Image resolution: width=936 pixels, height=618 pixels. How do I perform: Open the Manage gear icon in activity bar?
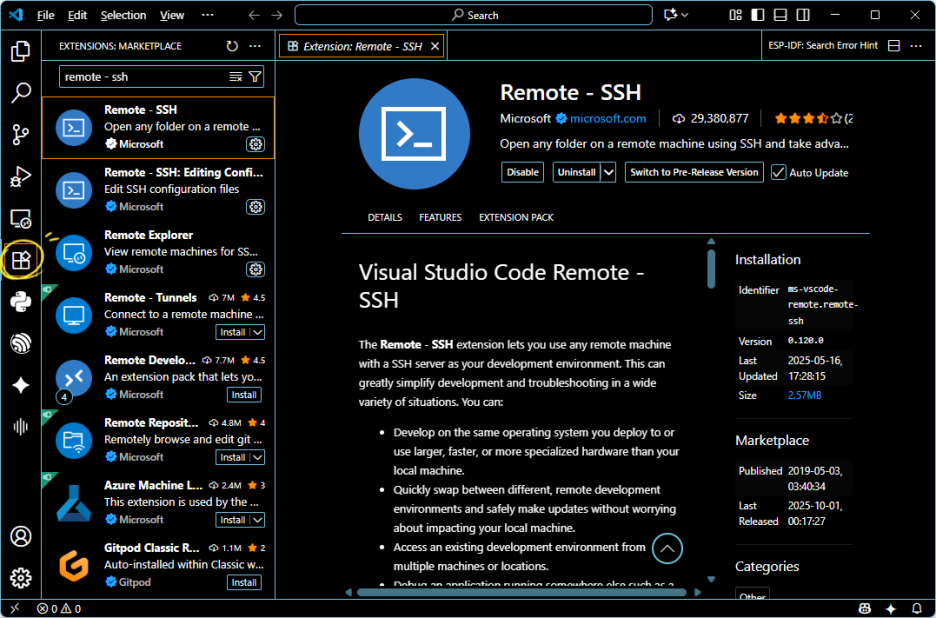click(x=21, y=578)
